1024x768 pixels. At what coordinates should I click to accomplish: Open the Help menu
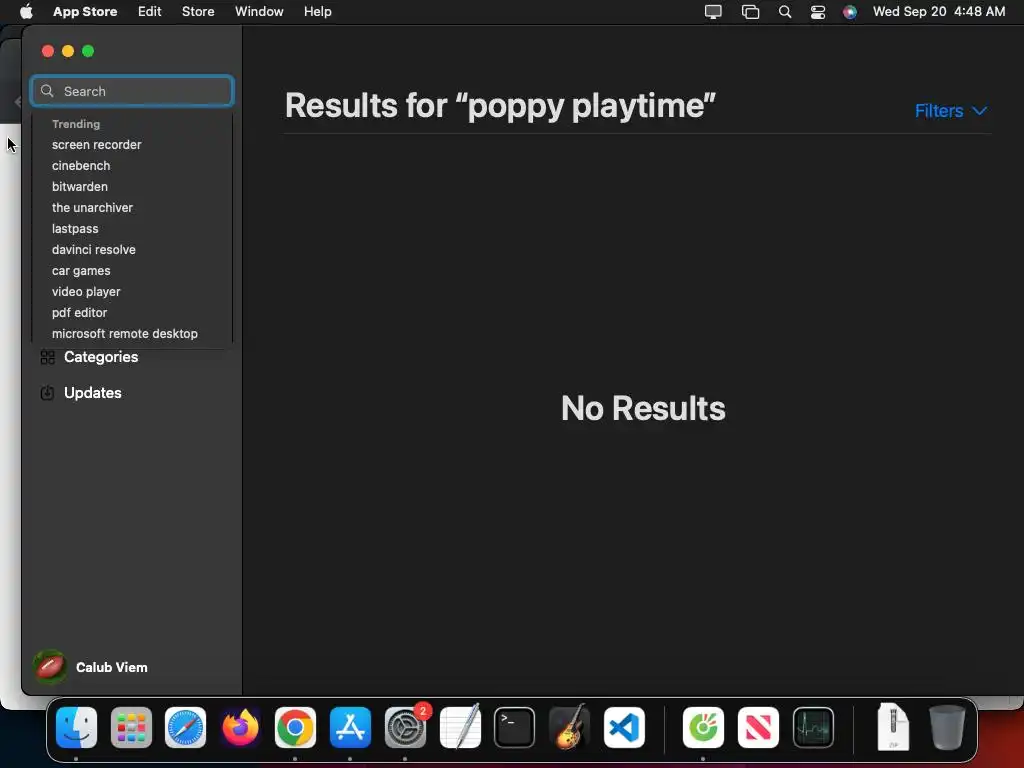(317, 12)
